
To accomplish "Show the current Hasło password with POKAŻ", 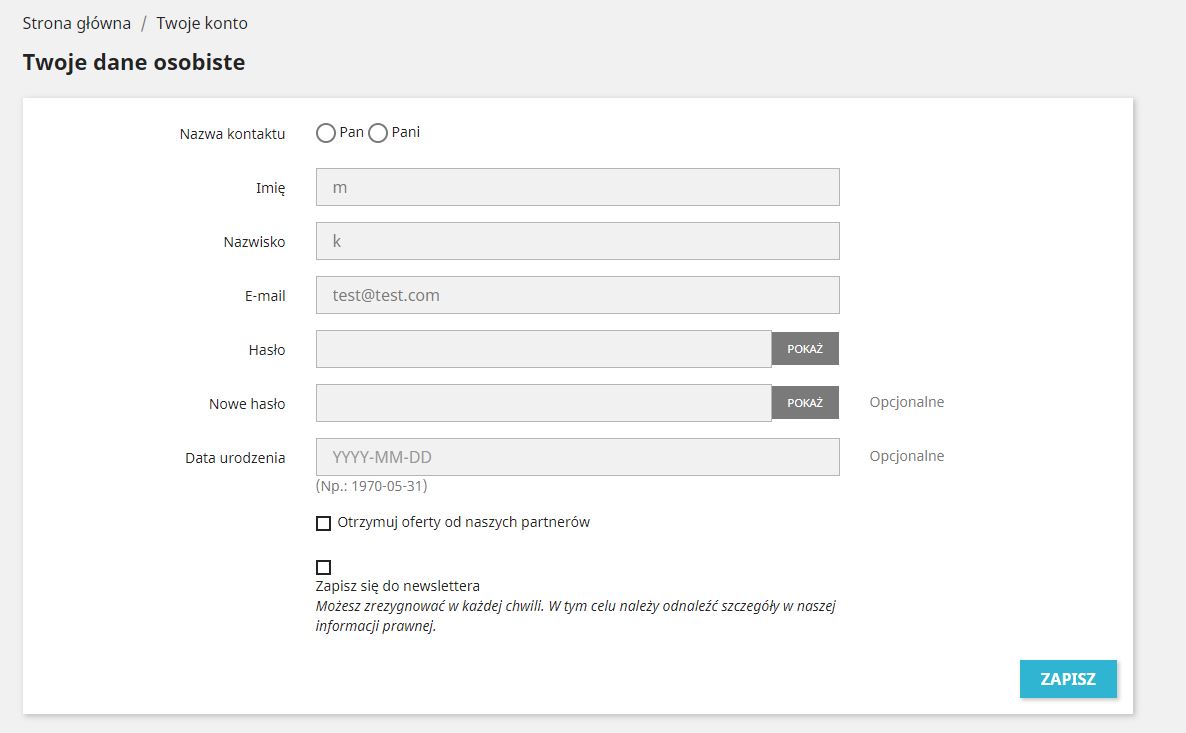I will pos(805,349).
